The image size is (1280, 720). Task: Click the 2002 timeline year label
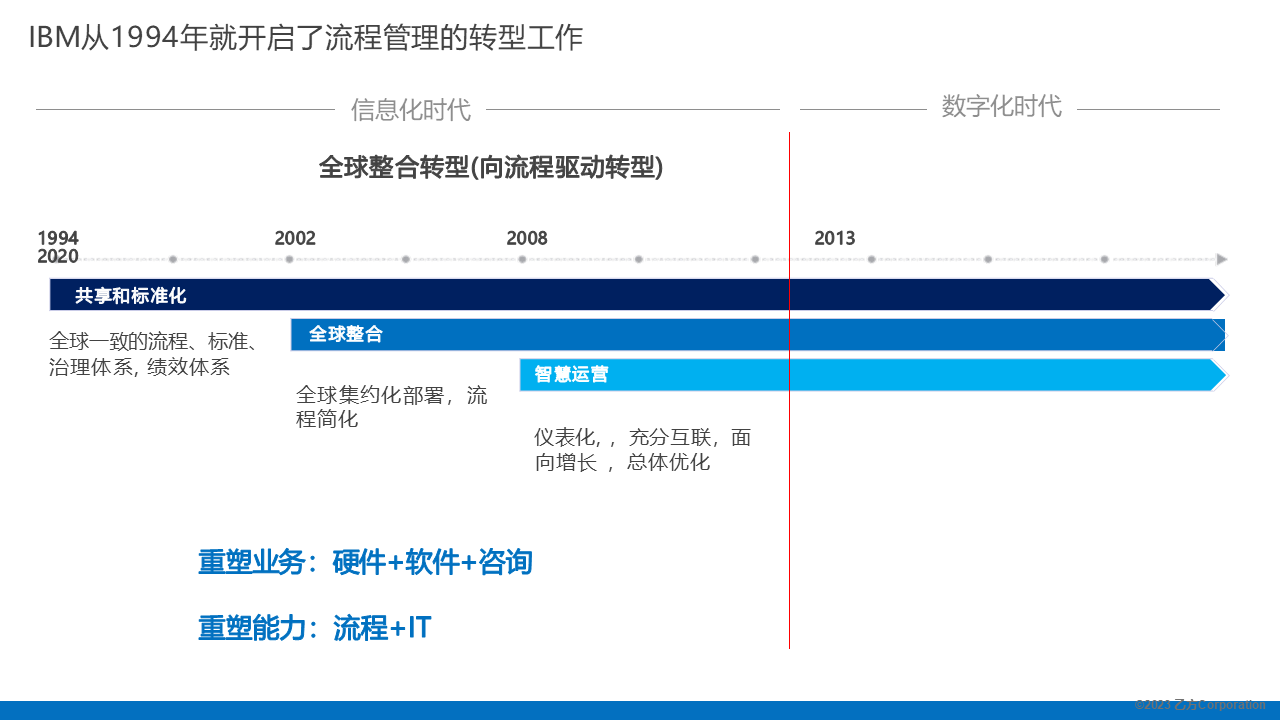pyautogui.click(x=295, y=238)
